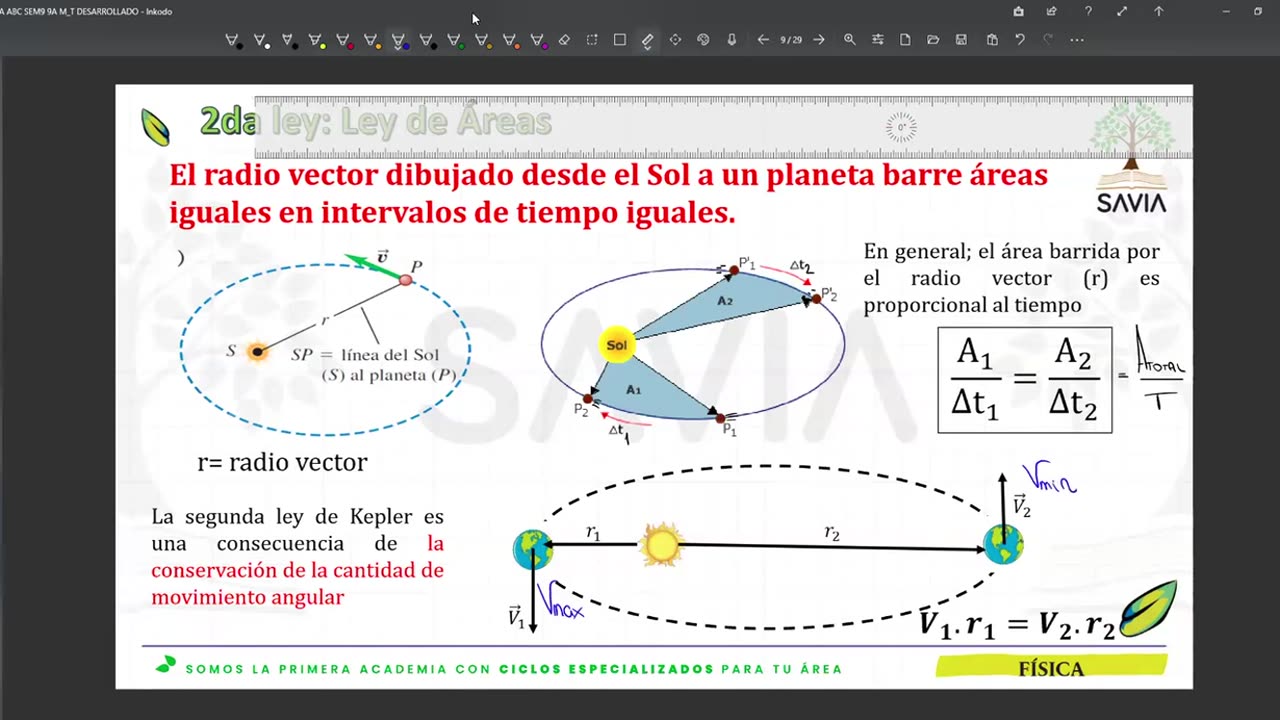Go to next page with right arrow

[819, 40]
